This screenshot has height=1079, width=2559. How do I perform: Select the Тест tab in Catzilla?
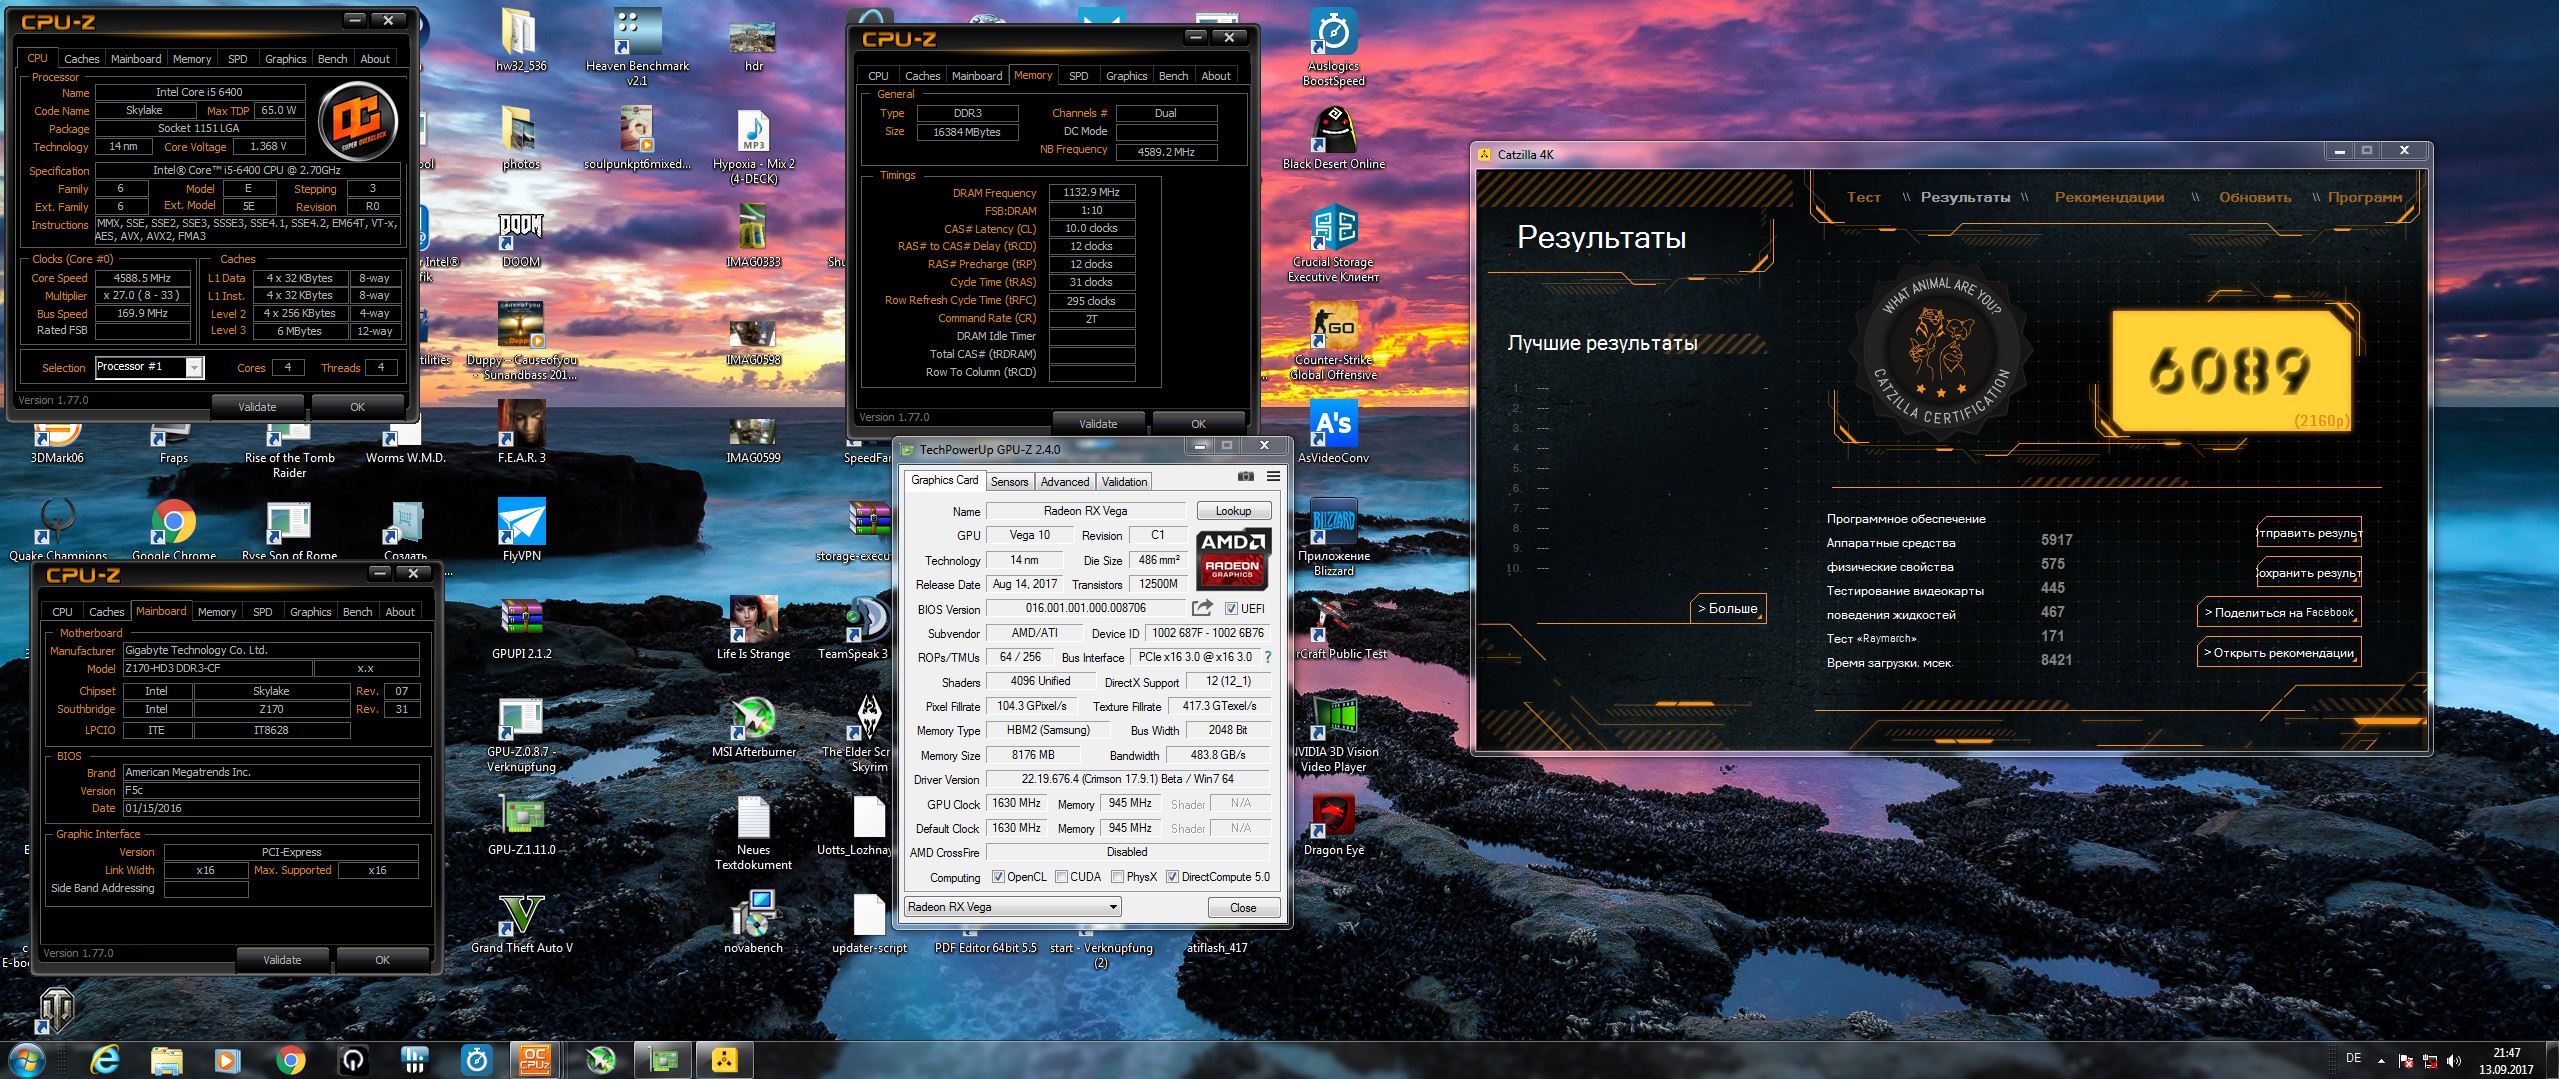click(x=1863, y=197)
